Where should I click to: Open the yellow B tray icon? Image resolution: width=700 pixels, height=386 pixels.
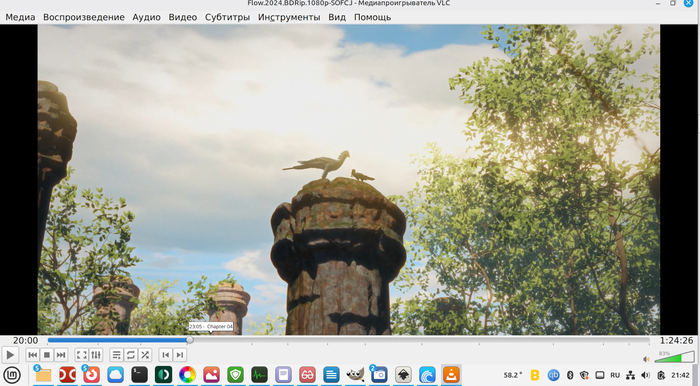(534, 375)
